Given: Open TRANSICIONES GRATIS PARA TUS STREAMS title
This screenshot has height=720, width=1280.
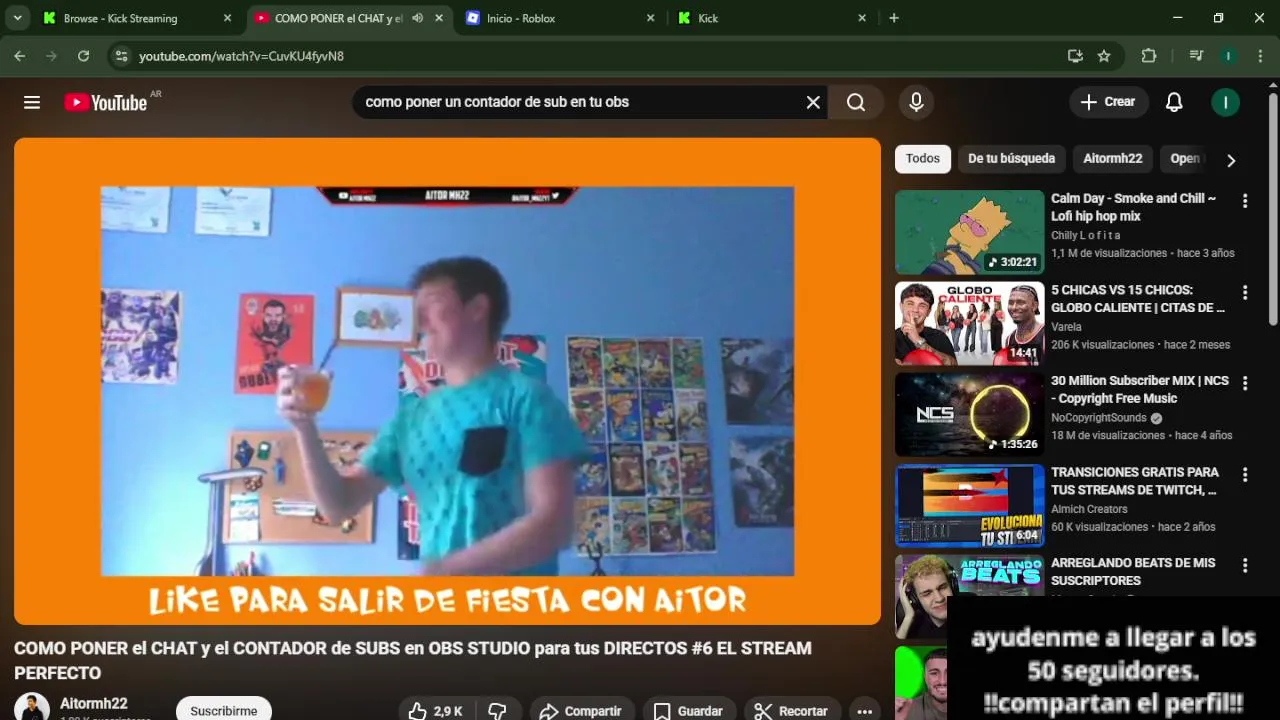Looking at the screenshot, I should point(1135,481).
